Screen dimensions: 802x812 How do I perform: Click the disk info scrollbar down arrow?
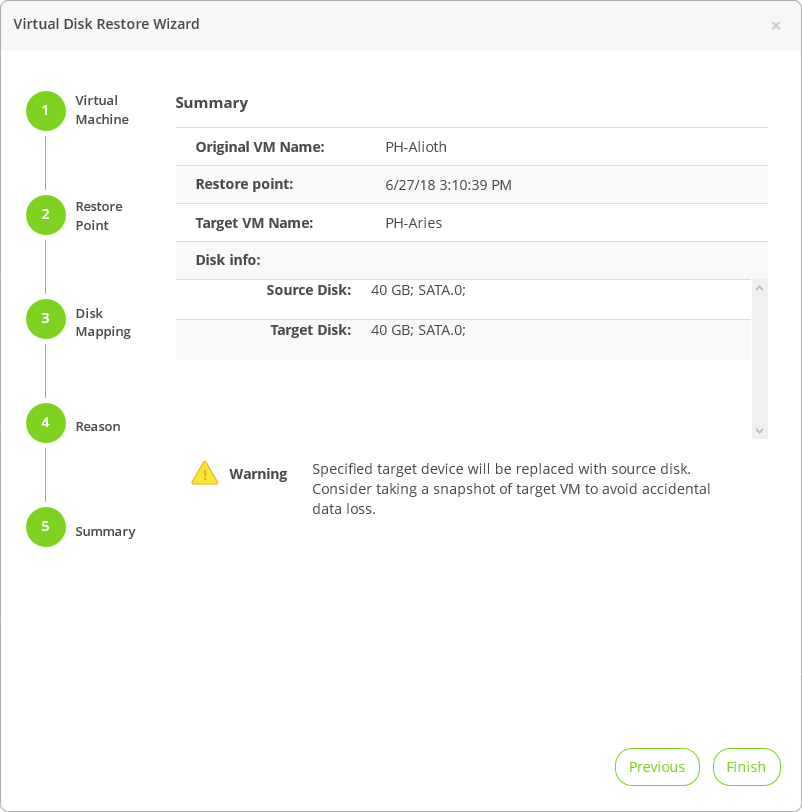759,431
